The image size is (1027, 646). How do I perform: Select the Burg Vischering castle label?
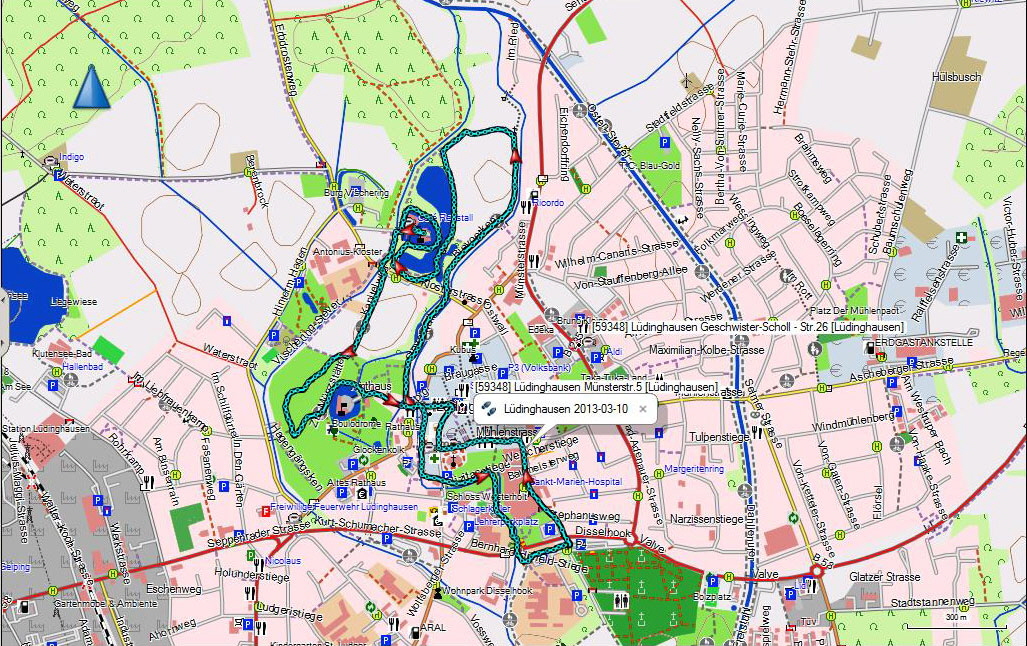click(x=355, y=192)
